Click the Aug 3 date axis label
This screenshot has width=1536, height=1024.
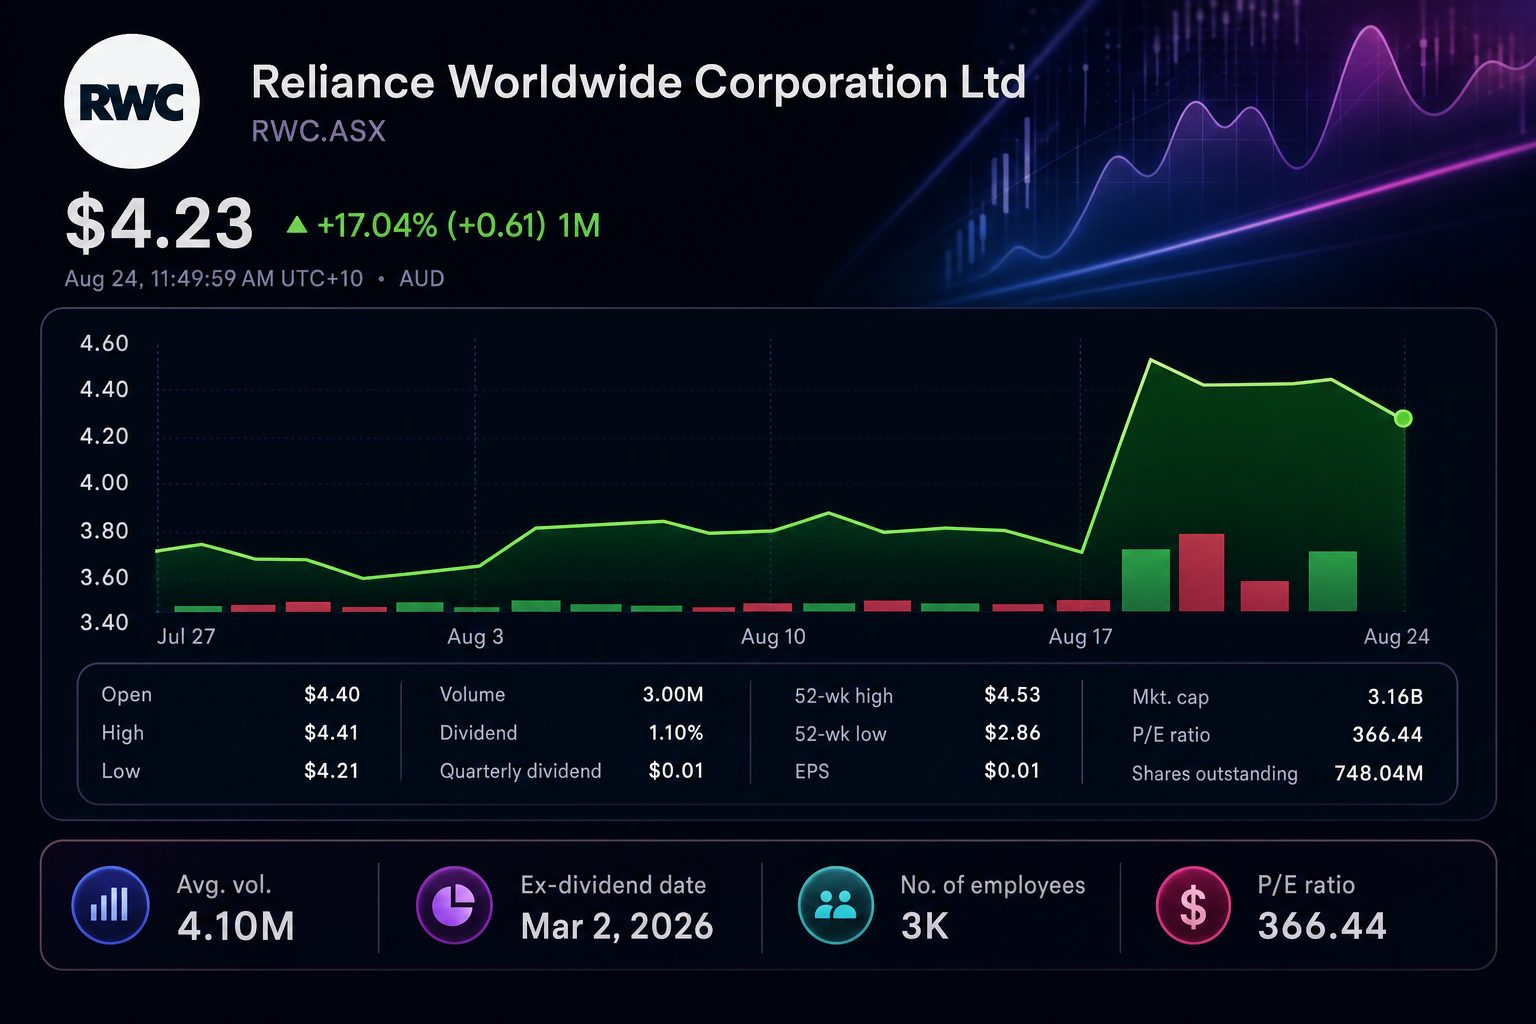(x=475, y=637)
